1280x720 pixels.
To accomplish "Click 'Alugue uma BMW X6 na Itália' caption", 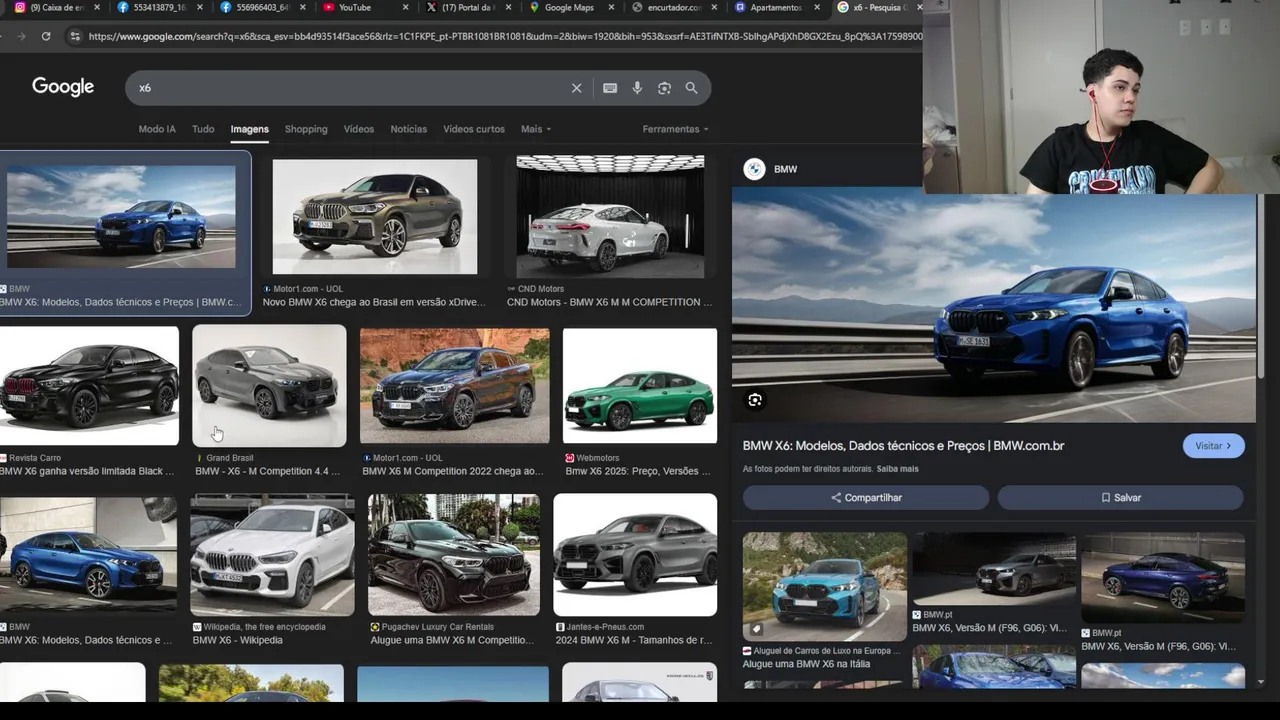I will pyautogui.click(x=806, y=664).
